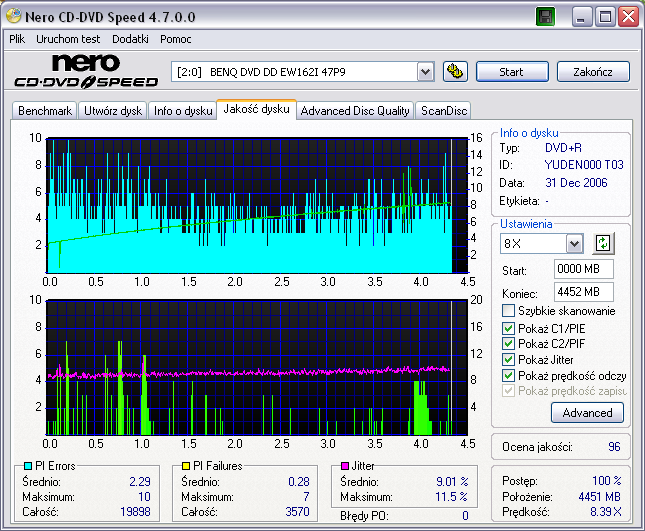Toggle Szybkie skanowanie checkbox
Screen dimensions: 645x531
click(x=508, y=311)
